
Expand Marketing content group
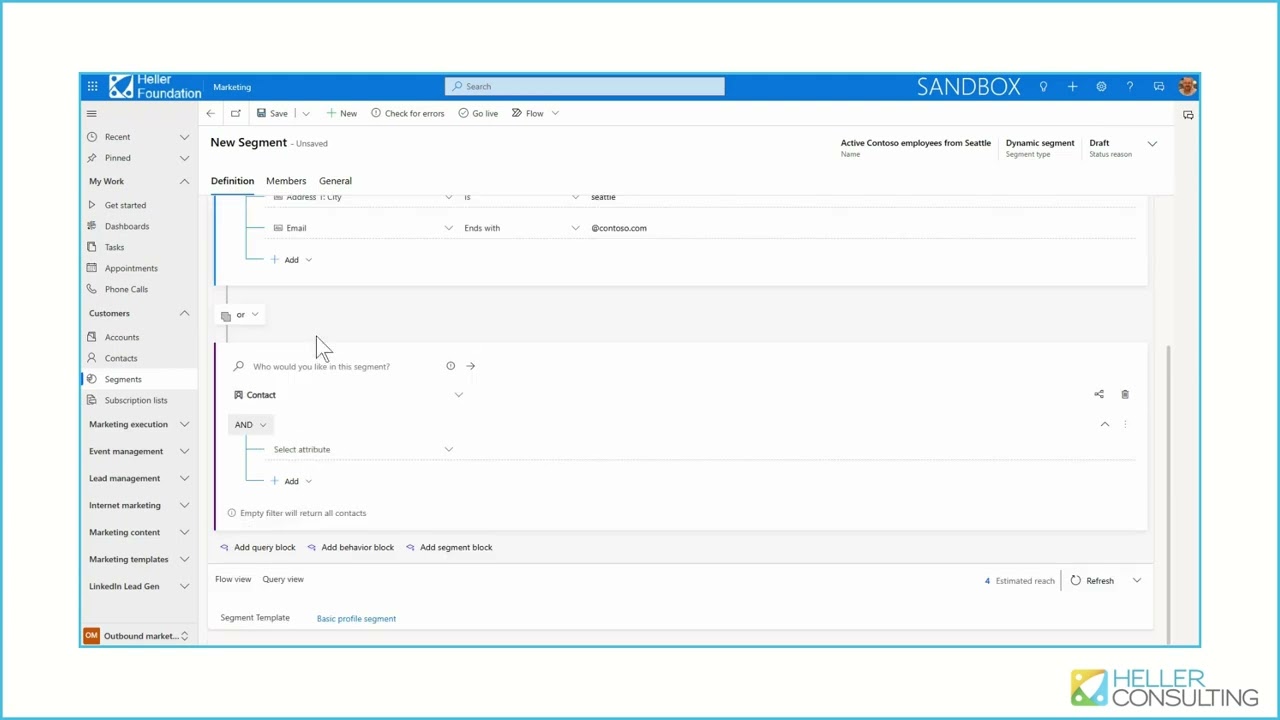pyautogui.click(x=184, y=532)
